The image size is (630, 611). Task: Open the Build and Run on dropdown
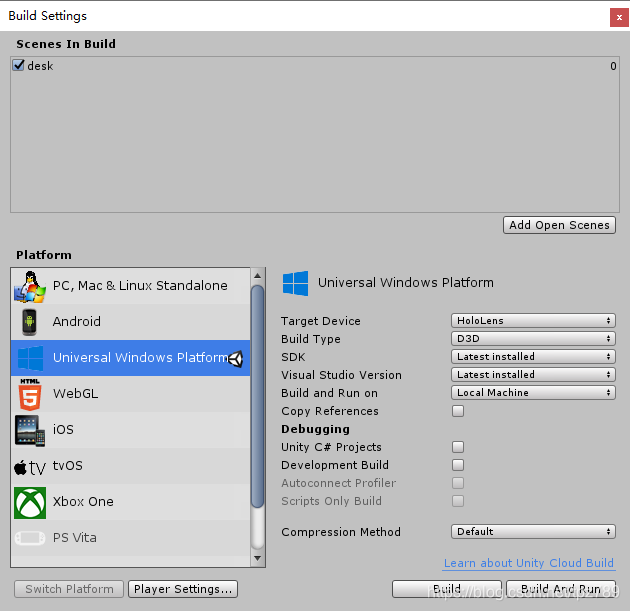click(x=533, y=392)
